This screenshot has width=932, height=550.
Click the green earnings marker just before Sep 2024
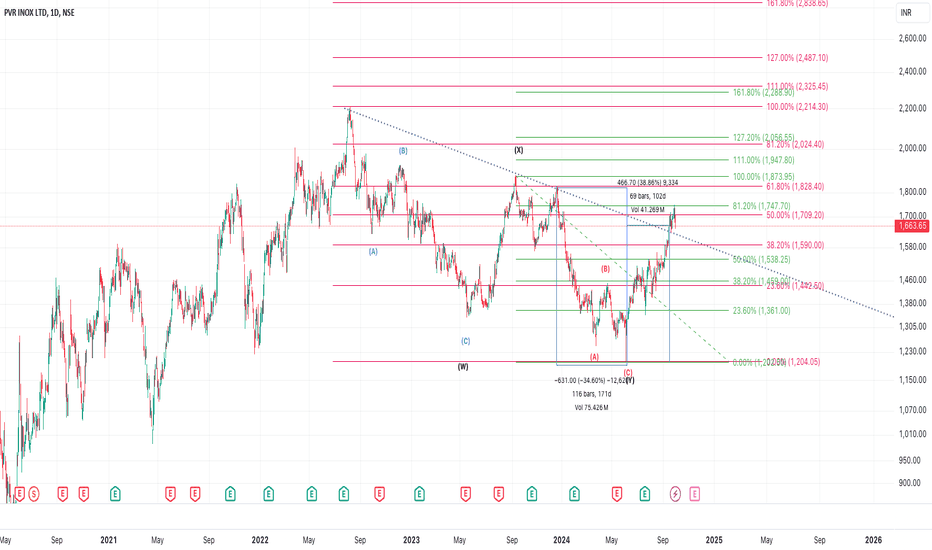644,494
